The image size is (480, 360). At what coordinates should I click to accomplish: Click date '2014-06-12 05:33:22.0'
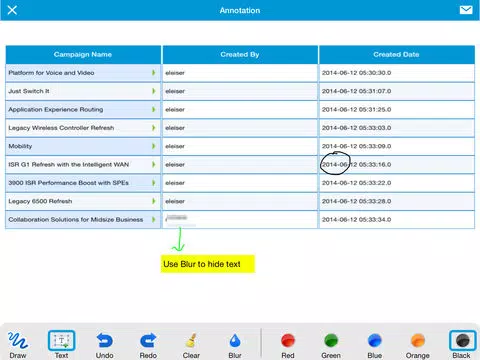click(x=356, y=183)
